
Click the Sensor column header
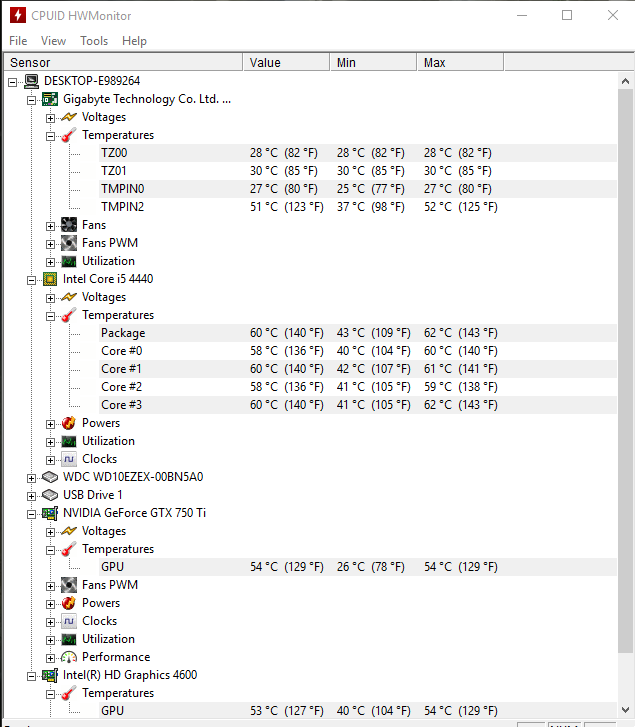[123, 63]
